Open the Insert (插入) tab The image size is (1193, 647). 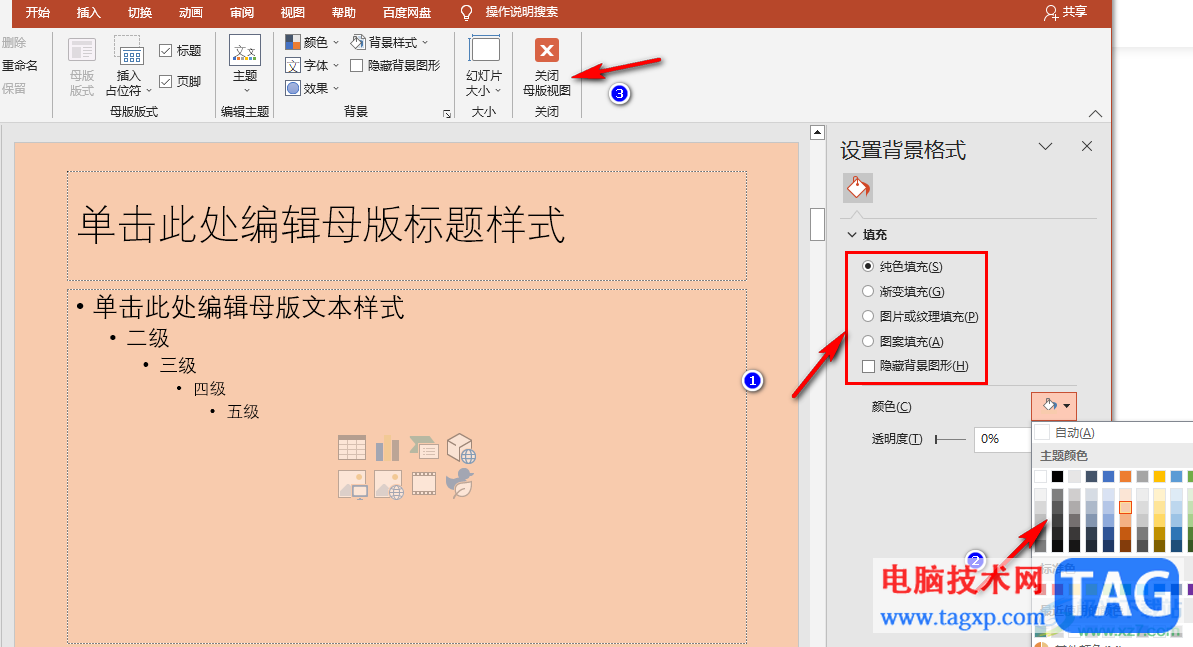(89, 12)
